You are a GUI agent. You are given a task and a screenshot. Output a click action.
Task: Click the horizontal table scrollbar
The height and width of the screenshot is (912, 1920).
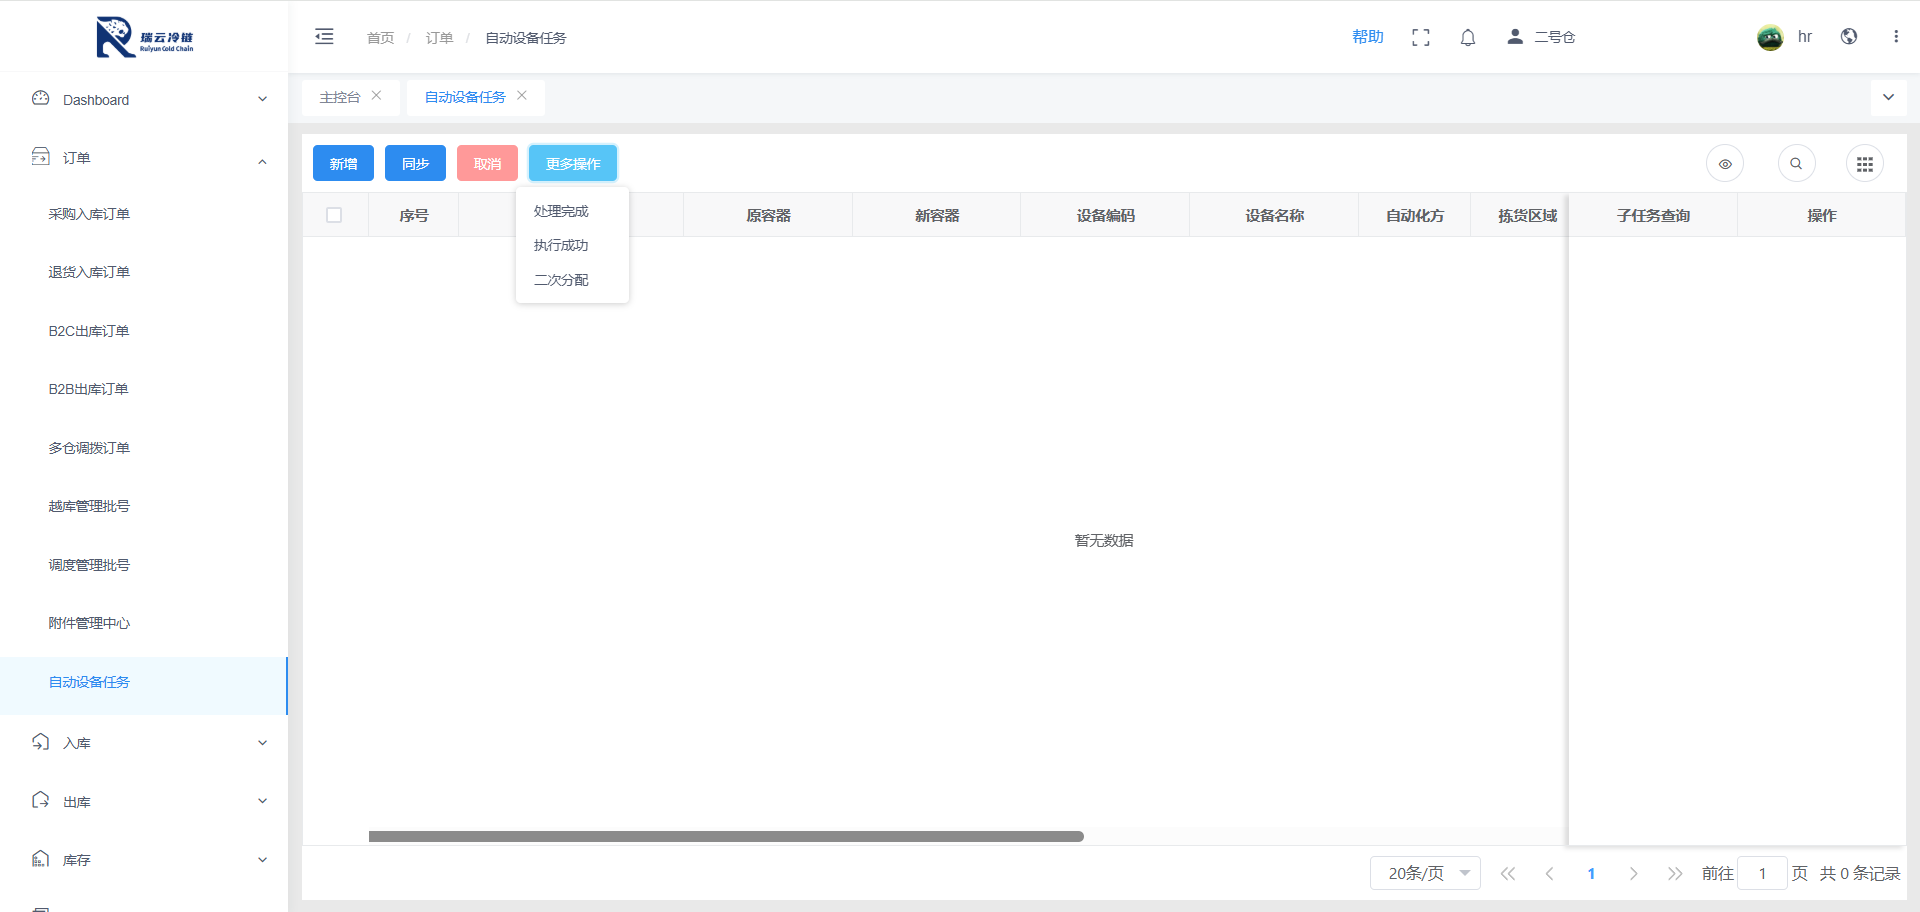pyautogui.click(x=726, y=836)
